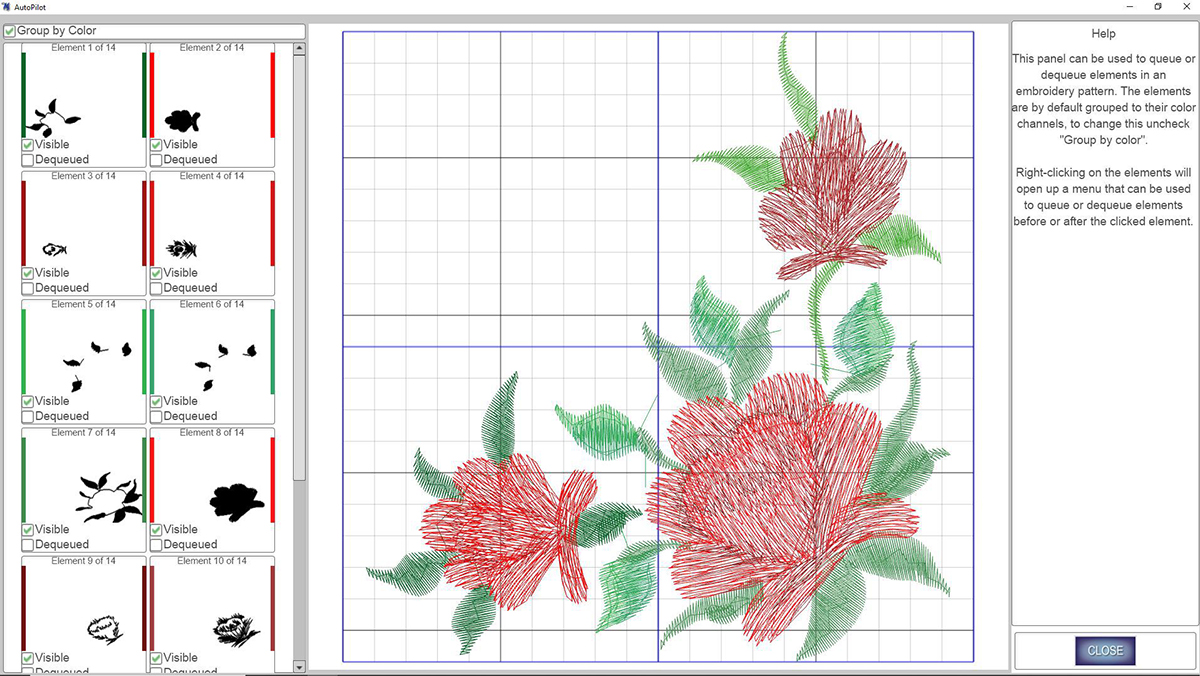Screen dimensions: 1200x676
Task: Uncheck the Group by Color checkbox
Action: click(x=10, y=31)
